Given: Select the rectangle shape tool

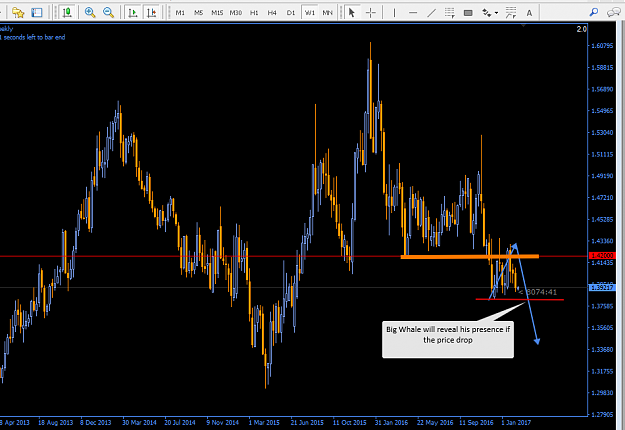Looking at the screenshot, I should click(x=468, y=13).
